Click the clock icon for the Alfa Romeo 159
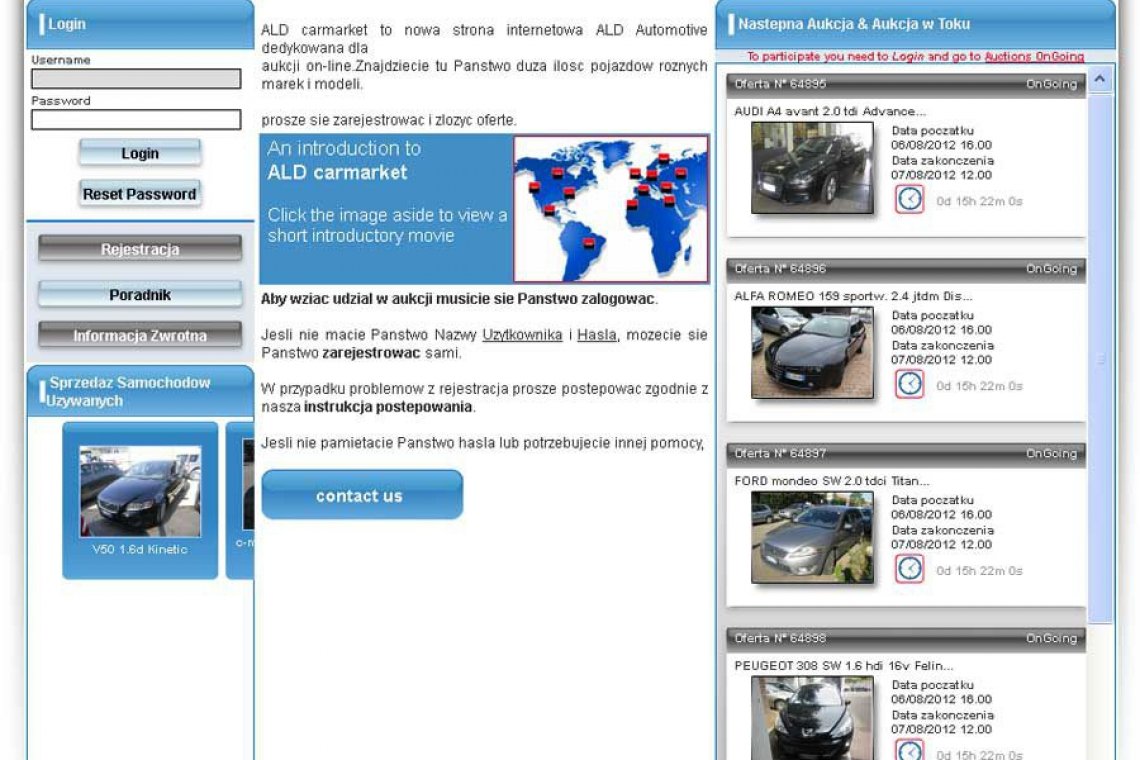Screen dimensions: 1140x760 (909, 383)
